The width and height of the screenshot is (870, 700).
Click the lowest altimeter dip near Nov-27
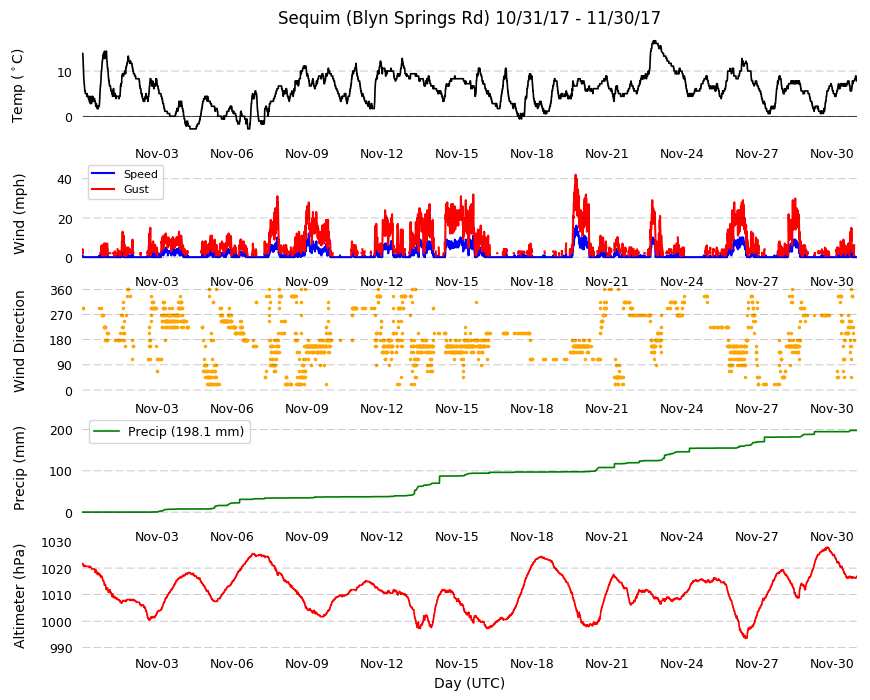(x=745, y=637)
